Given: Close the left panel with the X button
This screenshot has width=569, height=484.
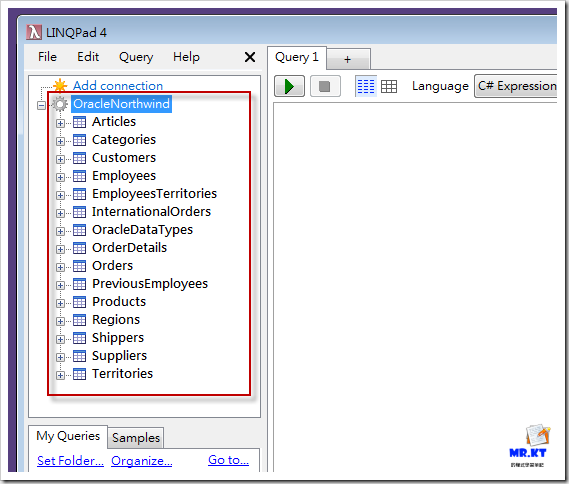Looking at the screenshot, I should tap(250, 57).
